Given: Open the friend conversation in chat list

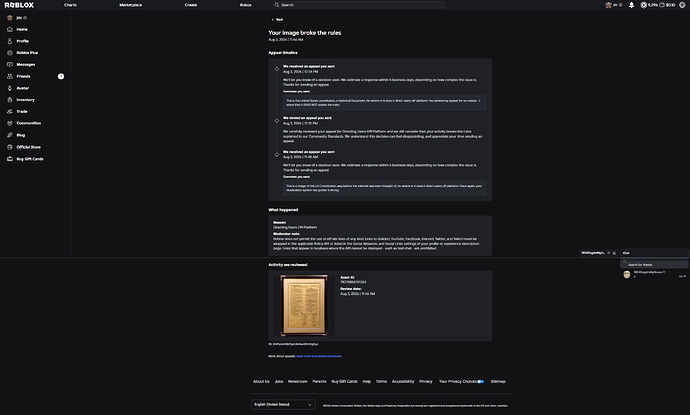Looking at the screenshot, I should tap(654, 274).
